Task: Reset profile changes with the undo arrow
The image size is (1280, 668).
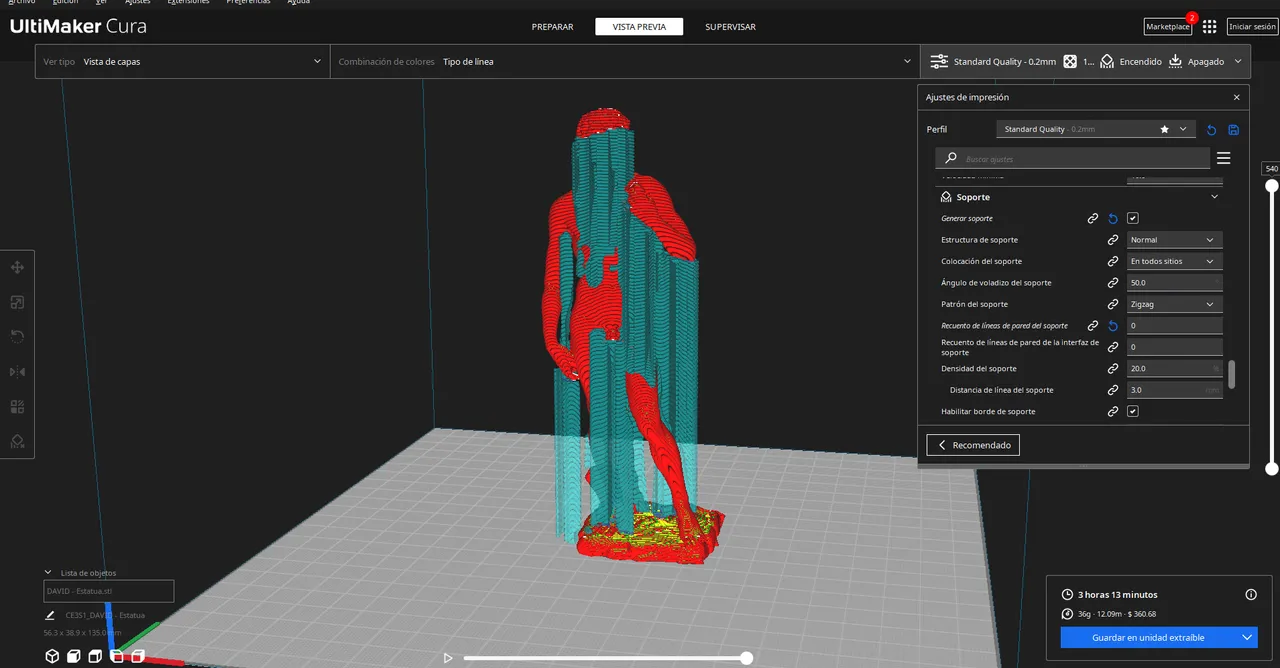Action: (1212, 130)
